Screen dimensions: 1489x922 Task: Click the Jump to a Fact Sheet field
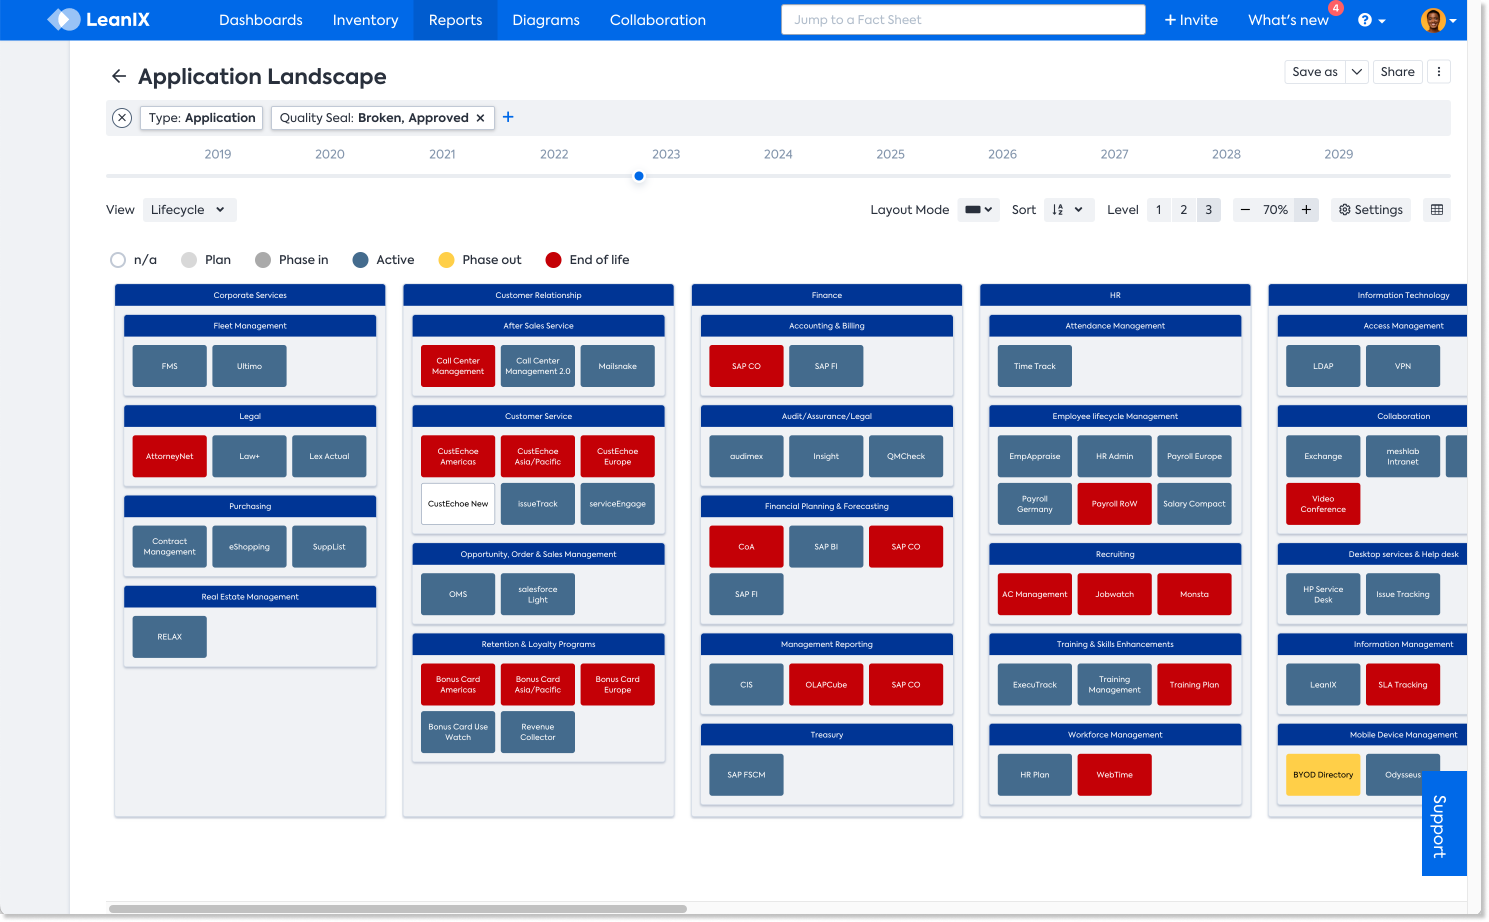[963, 20]
